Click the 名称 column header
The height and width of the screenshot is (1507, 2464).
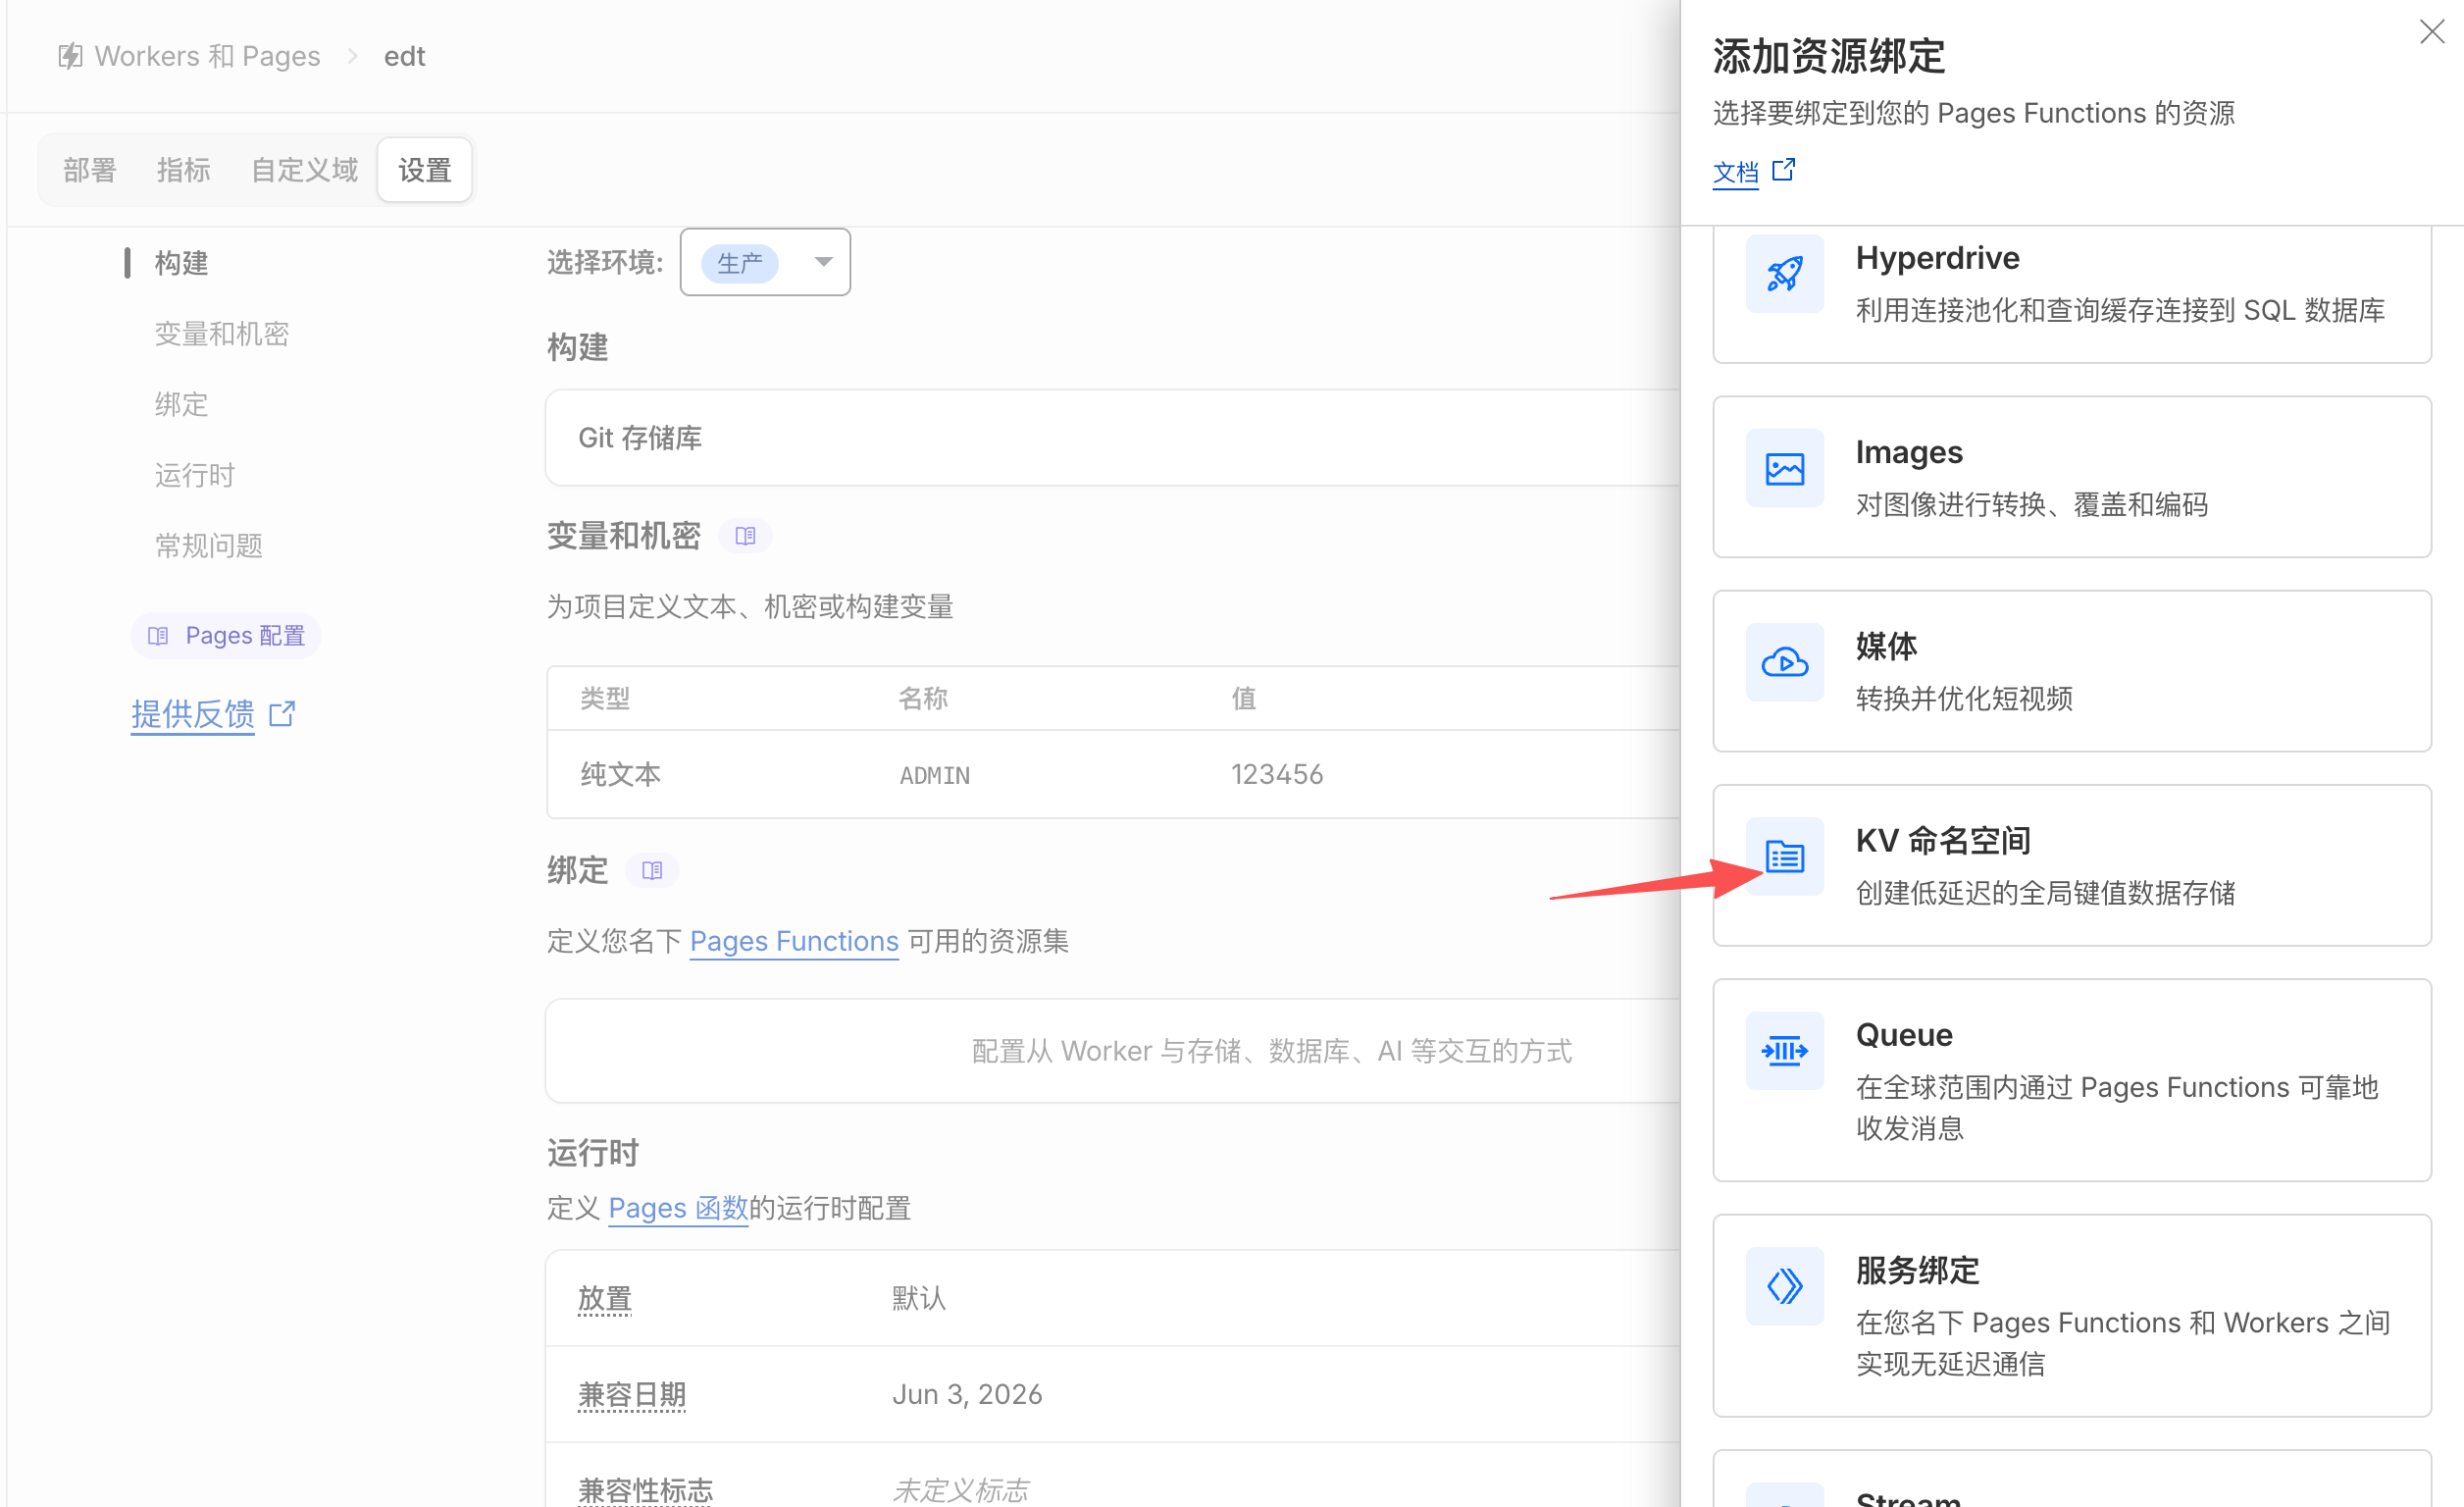[x=923, y=698]
